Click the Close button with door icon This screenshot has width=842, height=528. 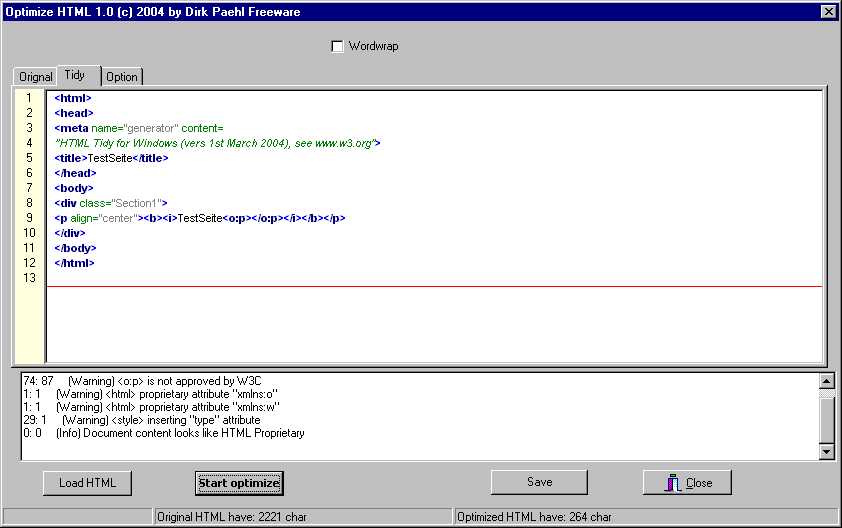click(x=687, y=482)
